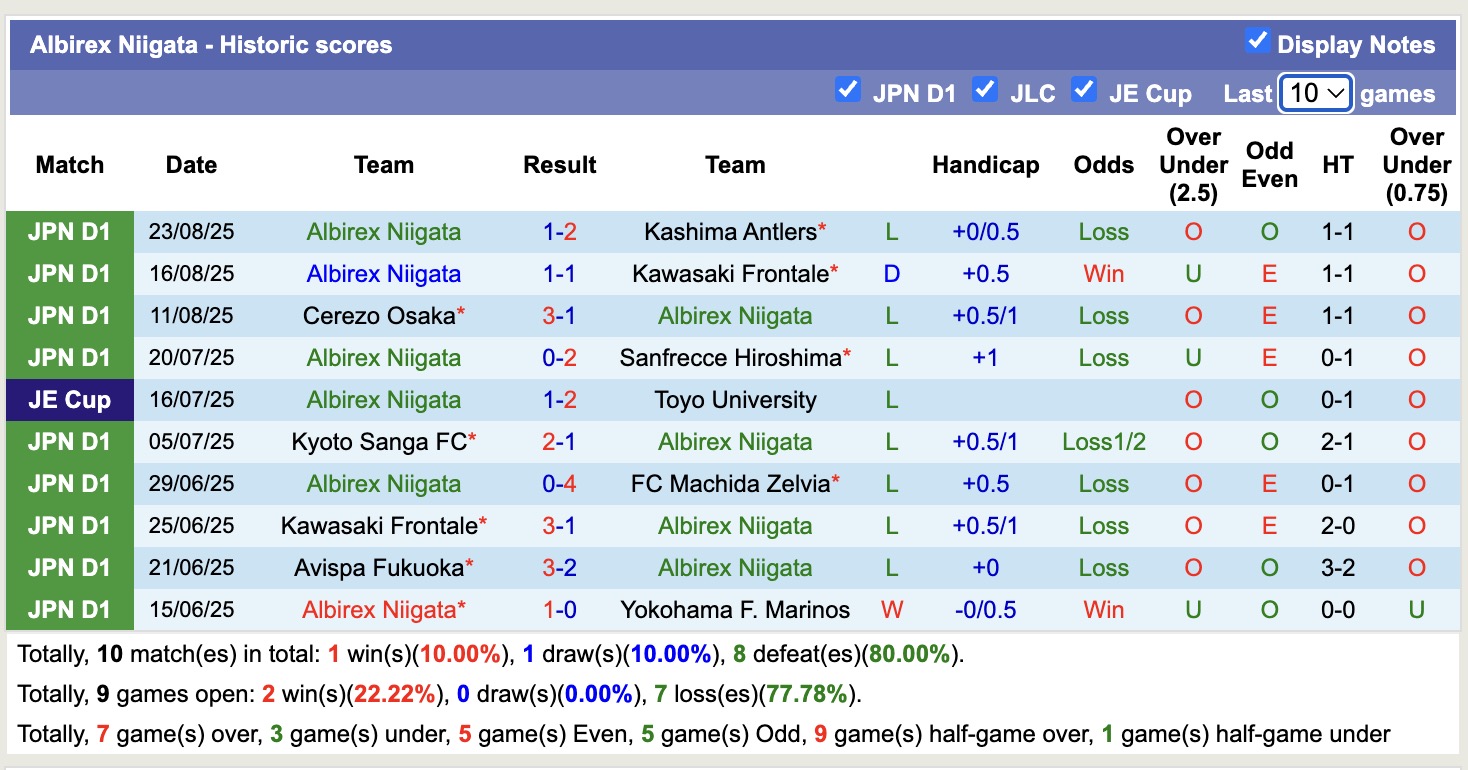Open the Kashima Antlers team page
The width and height of the screenshot is (1468, 770).
[730, 231]
